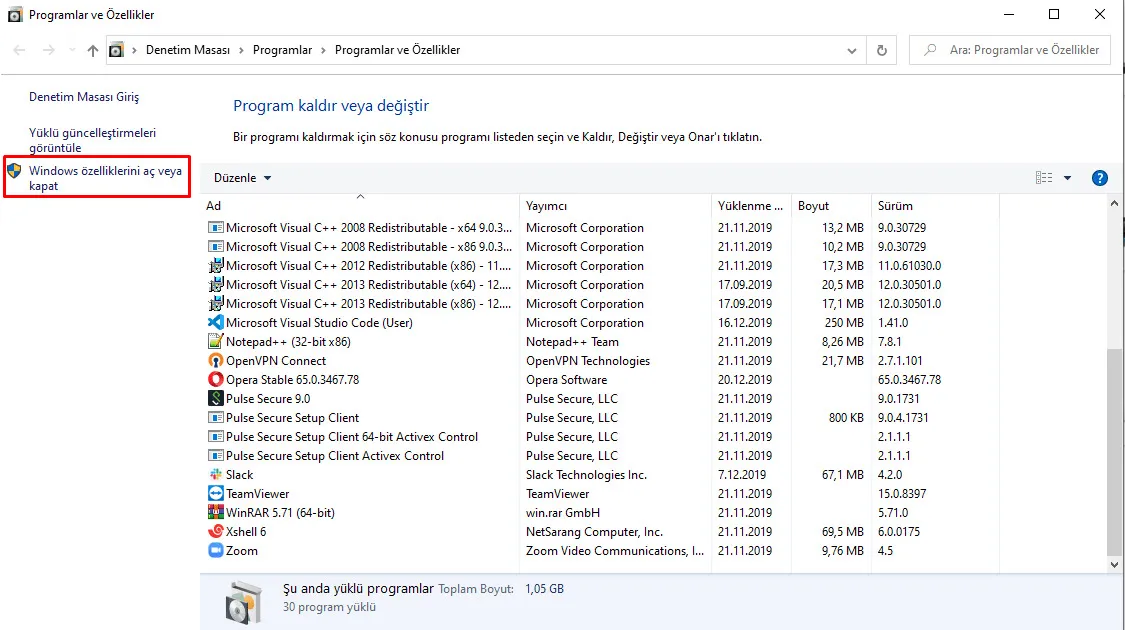
Task: Click the Zoom program icon
Action: click(215, 551)
